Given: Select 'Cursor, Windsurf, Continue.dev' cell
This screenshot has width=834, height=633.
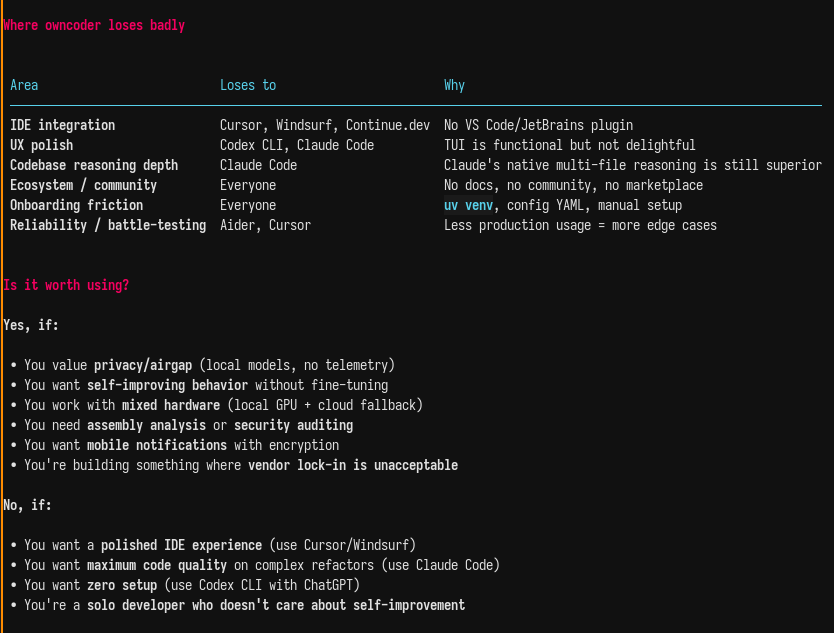Looking at the screenshot, I should tap(325, 125).
